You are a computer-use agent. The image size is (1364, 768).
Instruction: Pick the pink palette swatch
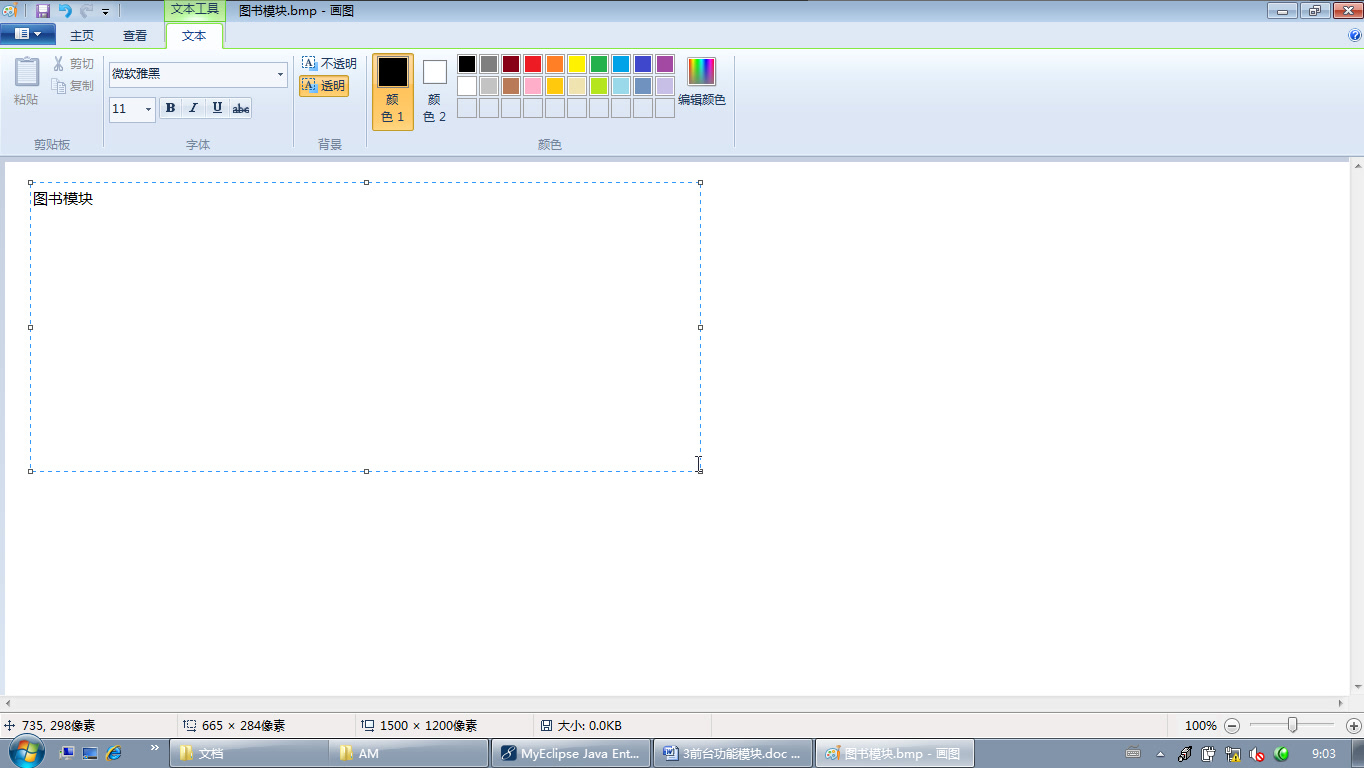[x=533, y=86]
